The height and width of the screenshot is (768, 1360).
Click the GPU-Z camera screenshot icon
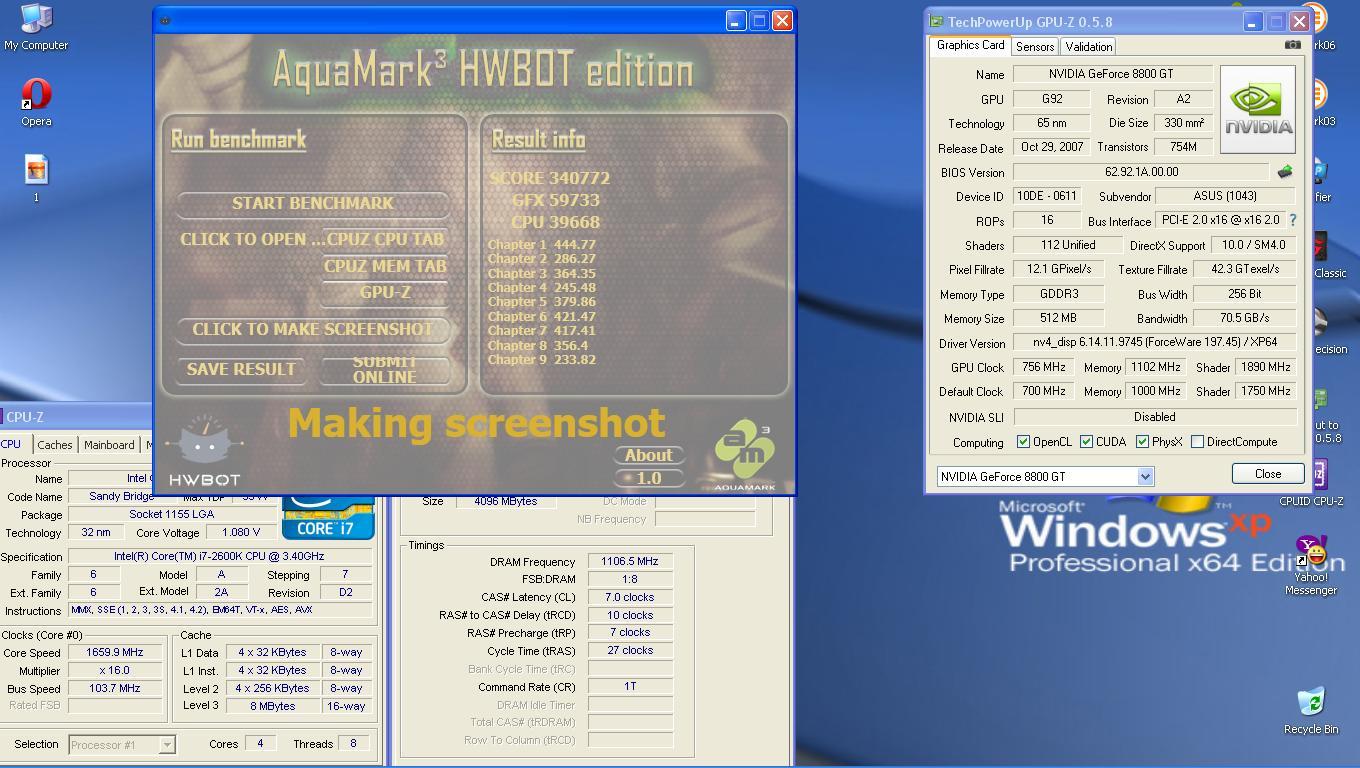point(1292,45)
